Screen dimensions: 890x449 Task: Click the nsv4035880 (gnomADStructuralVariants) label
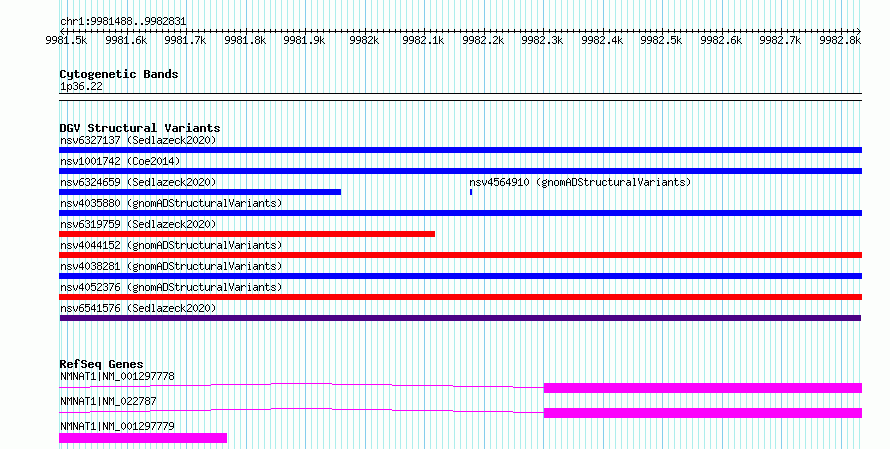[x=171, y=203]
